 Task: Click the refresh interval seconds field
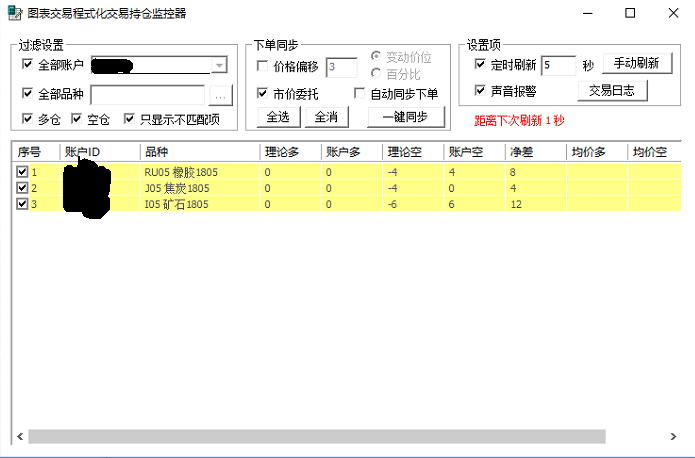(558, 65)
